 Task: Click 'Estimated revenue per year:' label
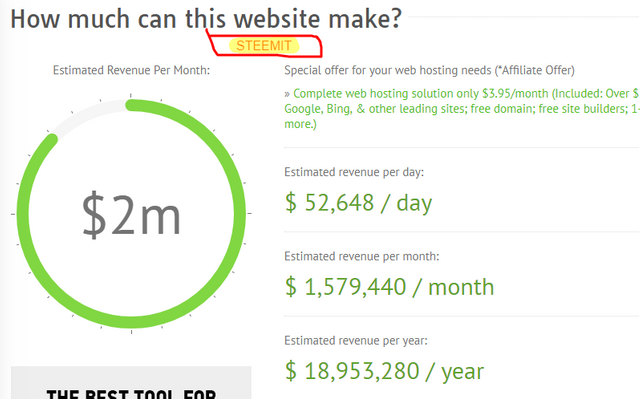pyautogui.click(x=356, y=341)
